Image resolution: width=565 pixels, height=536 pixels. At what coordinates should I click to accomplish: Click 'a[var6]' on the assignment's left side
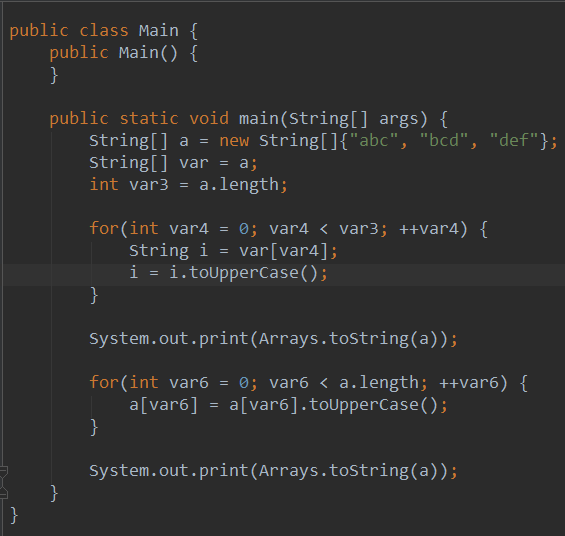(164, 405)
